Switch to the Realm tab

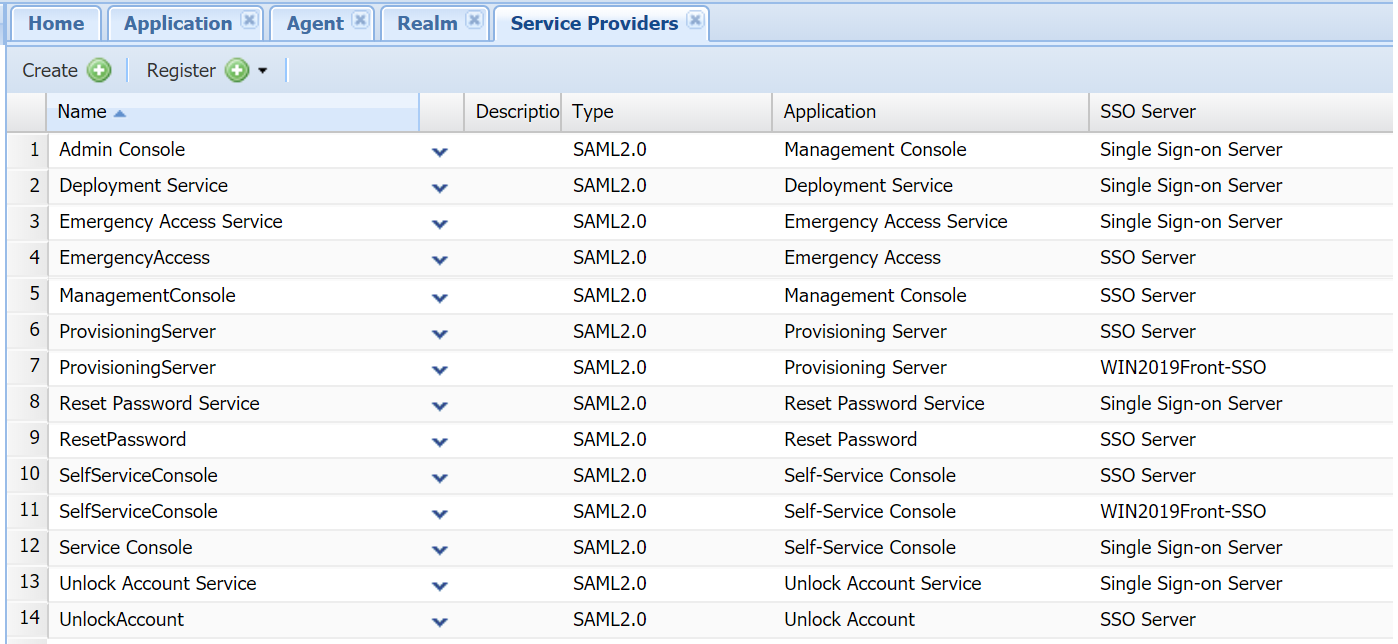point(427,23)
